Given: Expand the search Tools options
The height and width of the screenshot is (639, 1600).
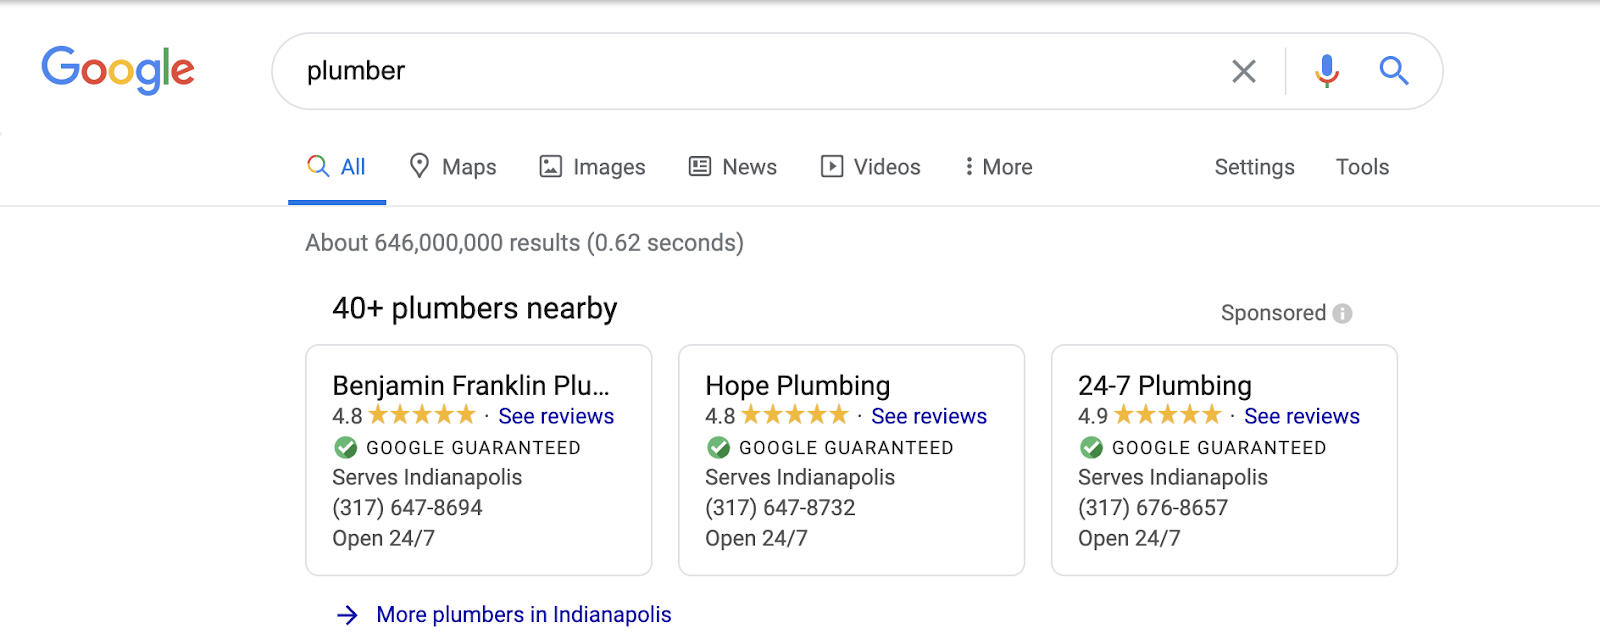Looking at the screenshot, I should point(1362,167).
